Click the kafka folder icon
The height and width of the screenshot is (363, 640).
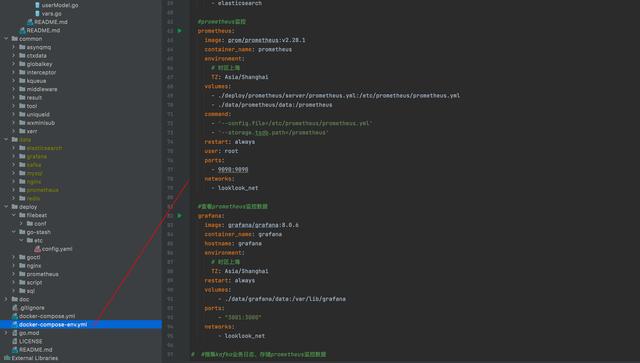(22, 165)
